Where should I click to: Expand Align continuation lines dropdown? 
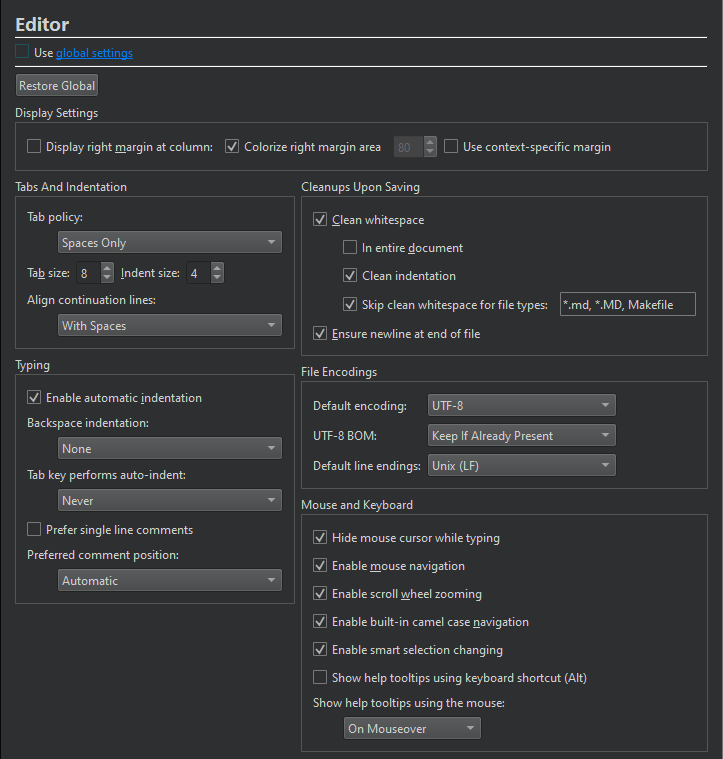click(169, 326)
